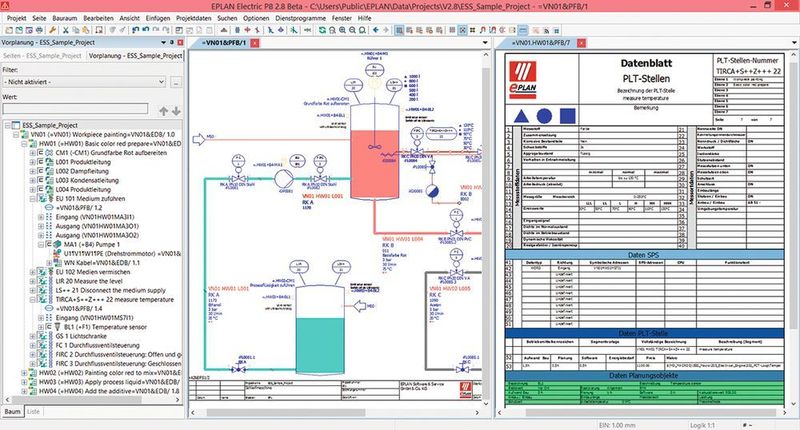Click the grey forward arrow icon
Screen dimensions: 800x430
pos(386,31)
